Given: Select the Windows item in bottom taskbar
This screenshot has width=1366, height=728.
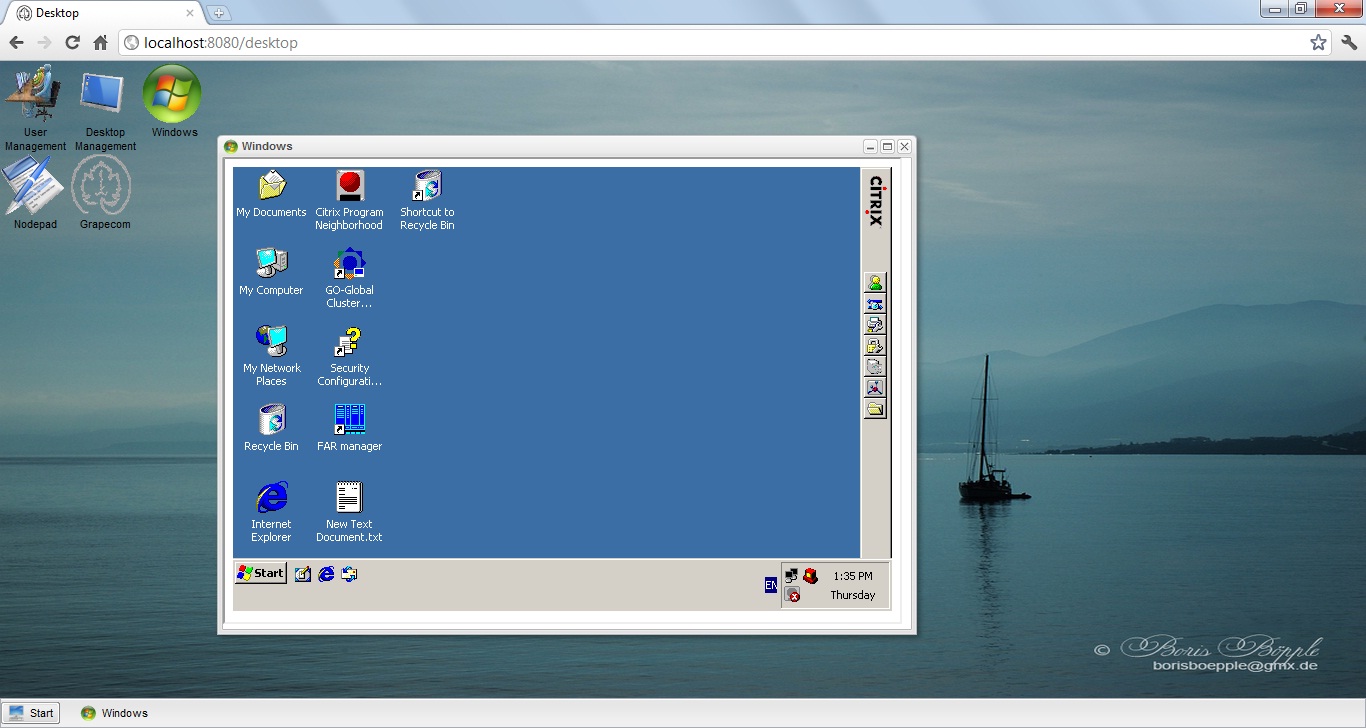Looking at the screenshot, I should pyautogui.click(x=115, y=713).
